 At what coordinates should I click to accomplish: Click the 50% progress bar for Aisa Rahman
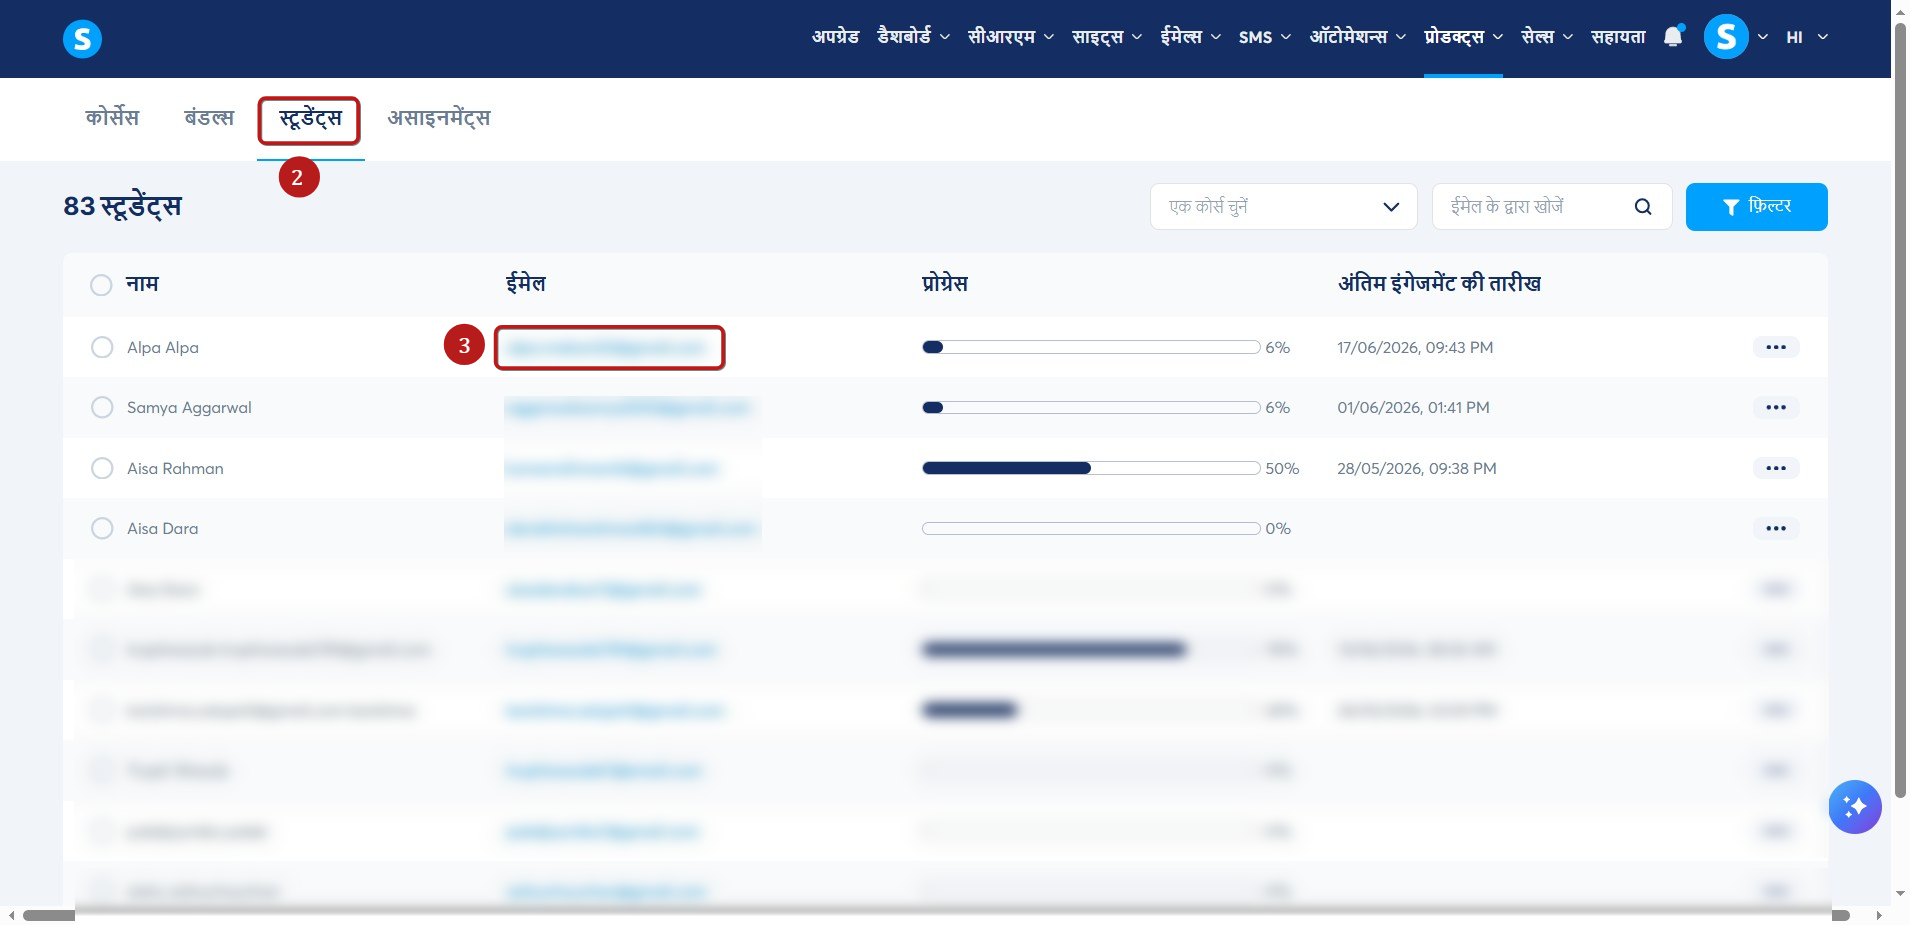coord(1091,468)
